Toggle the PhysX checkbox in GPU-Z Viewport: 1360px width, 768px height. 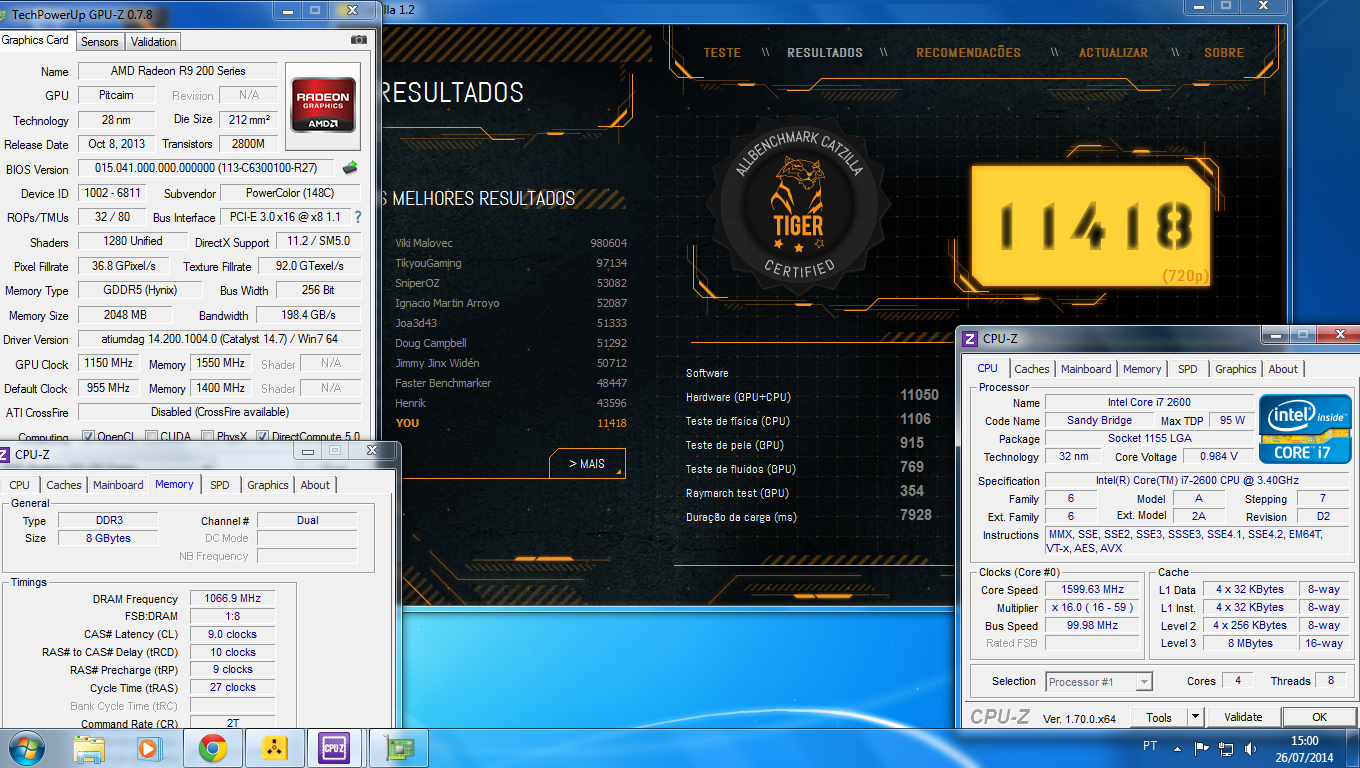click(x=207, y=437)
